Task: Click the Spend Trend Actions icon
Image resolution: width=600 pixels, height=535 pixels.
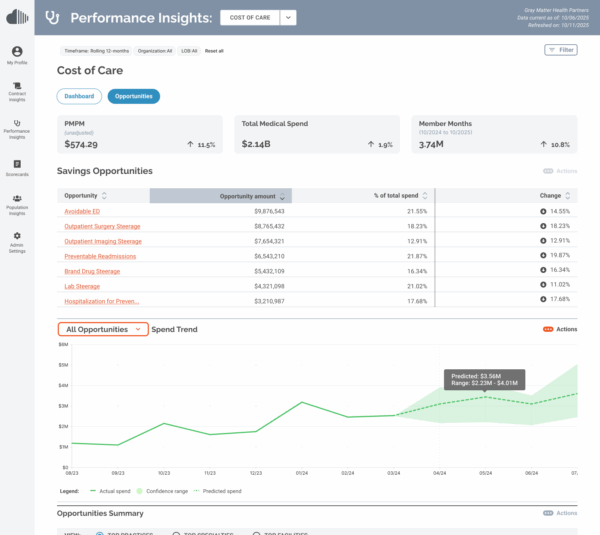Action: click(548, 329)
